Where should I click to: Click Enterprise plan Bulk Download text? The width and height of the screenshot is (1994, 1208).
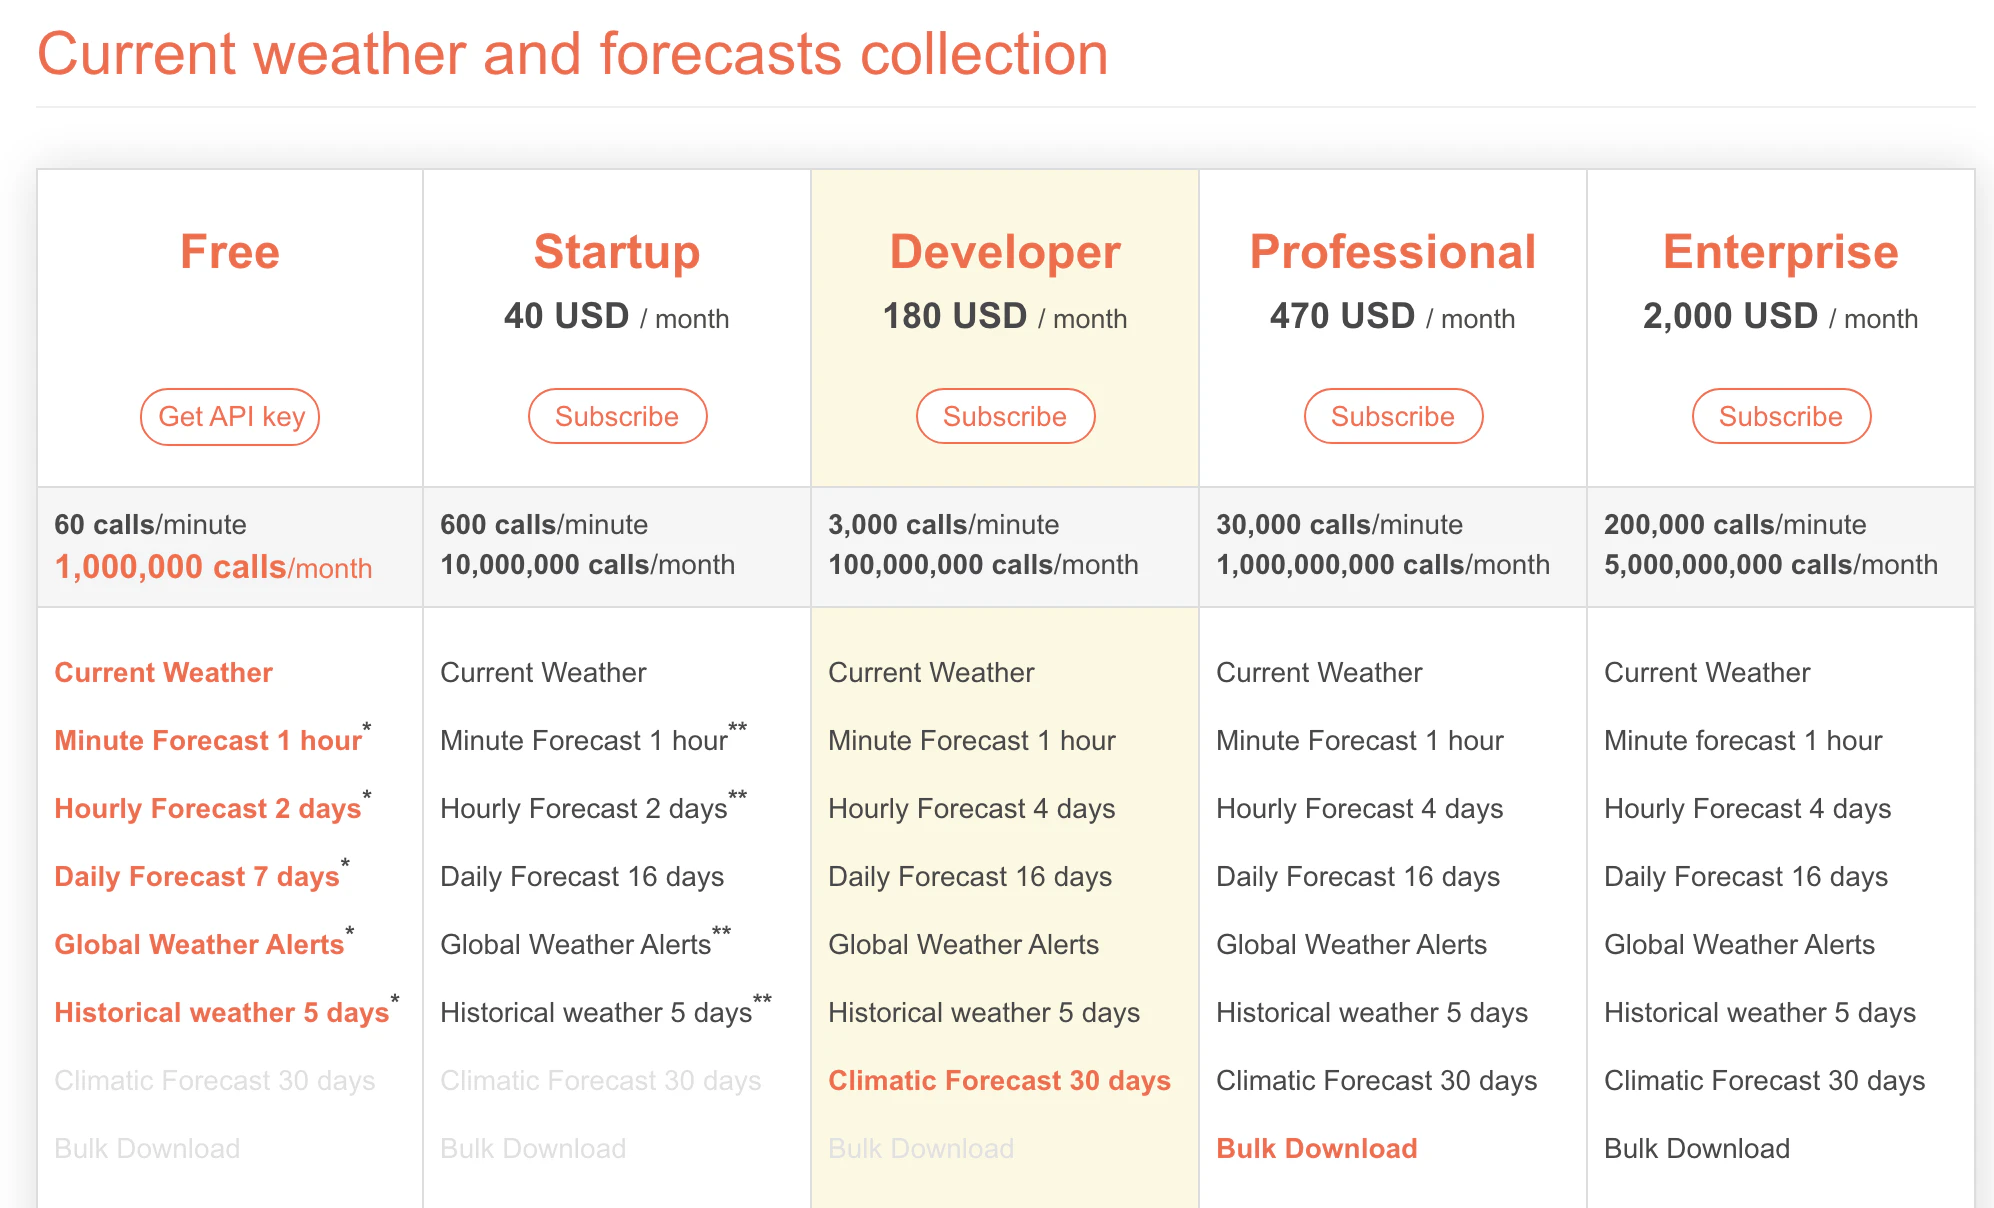coord(1696,1148)
